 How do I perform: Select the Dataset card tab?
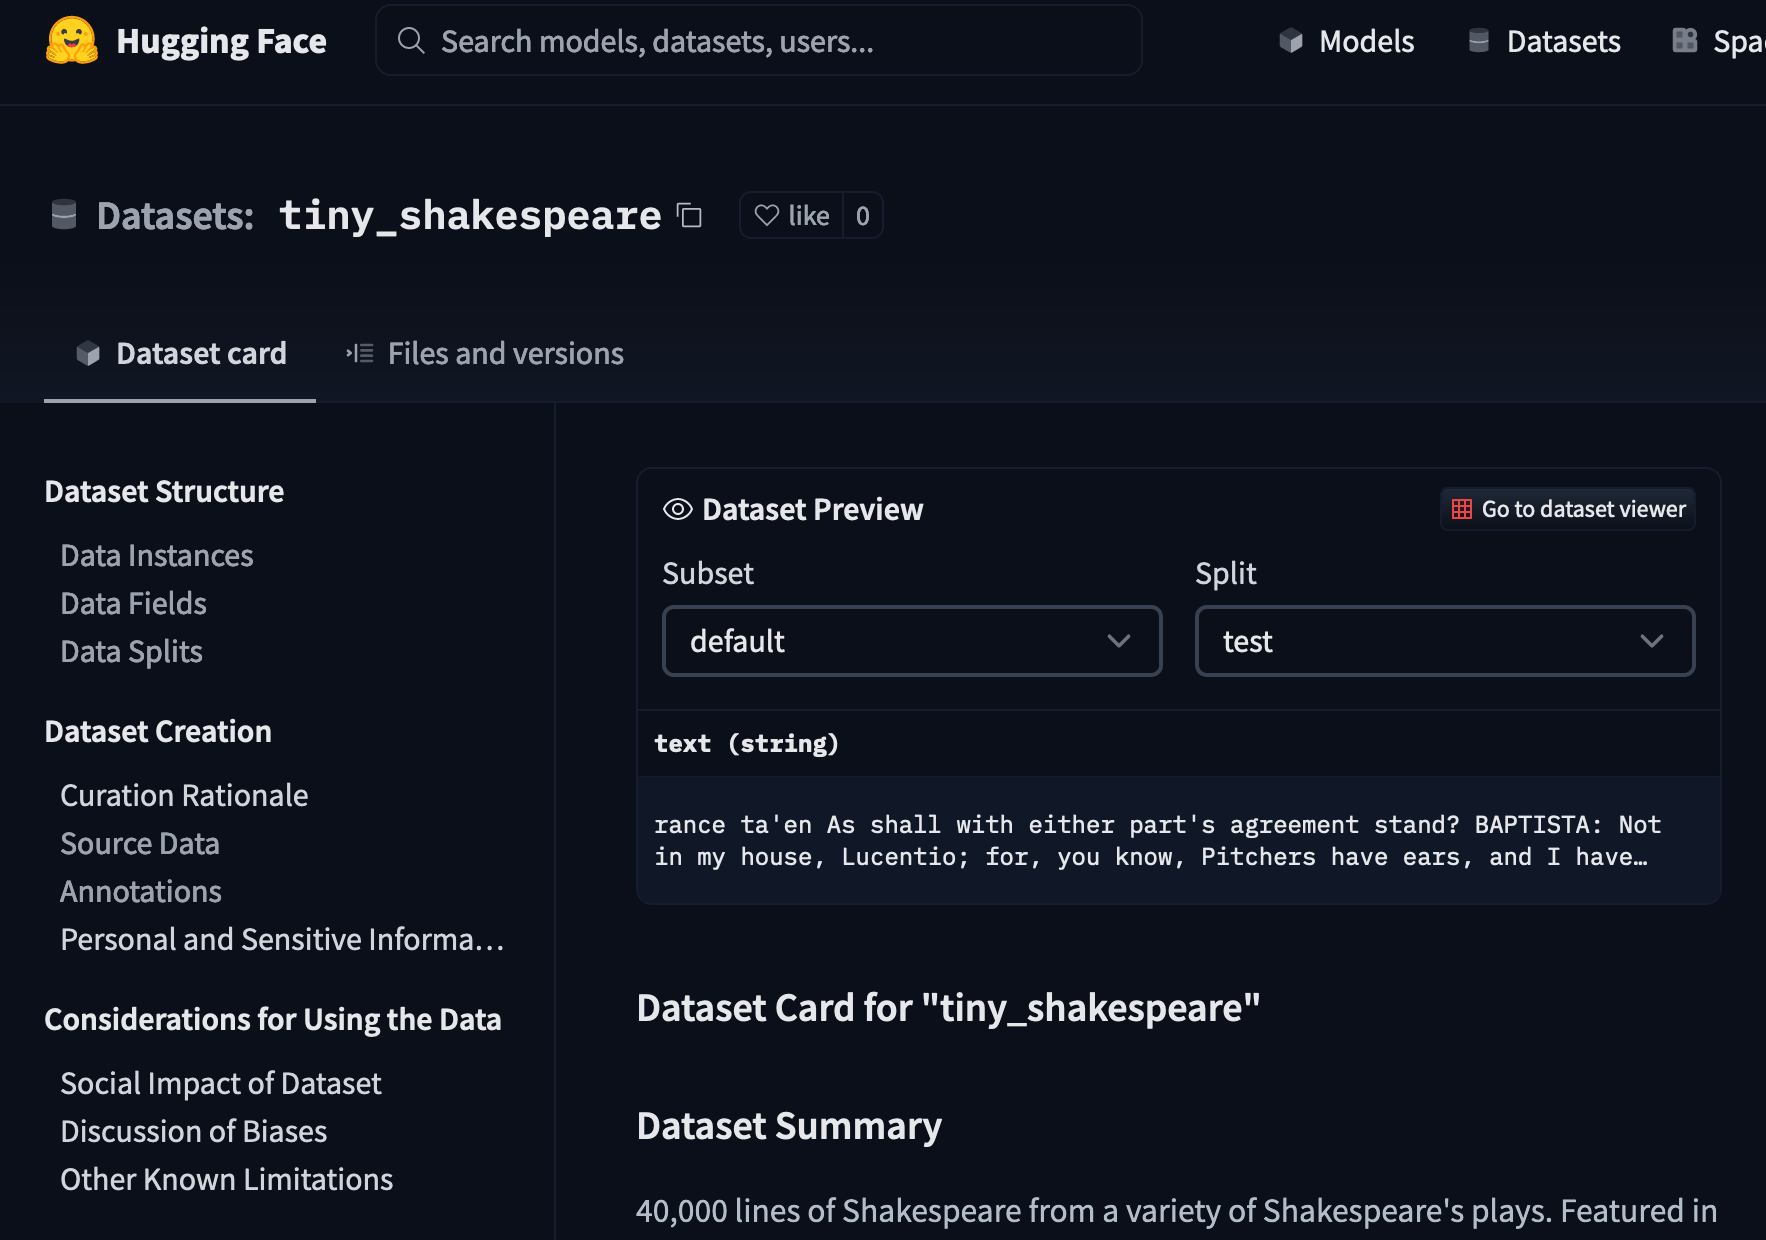181,354
